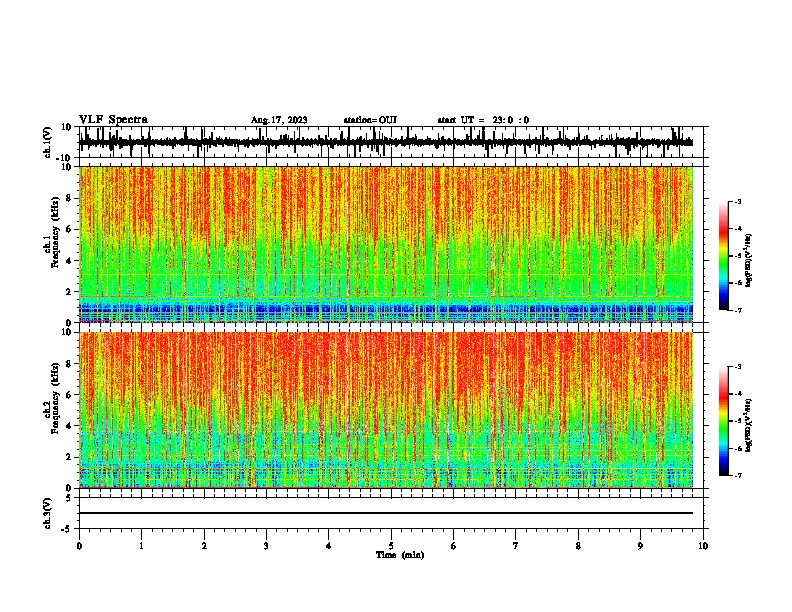Click the time axis tick label "6"
Viewport: 792px width, 612px height.
(x=454, y=546)
